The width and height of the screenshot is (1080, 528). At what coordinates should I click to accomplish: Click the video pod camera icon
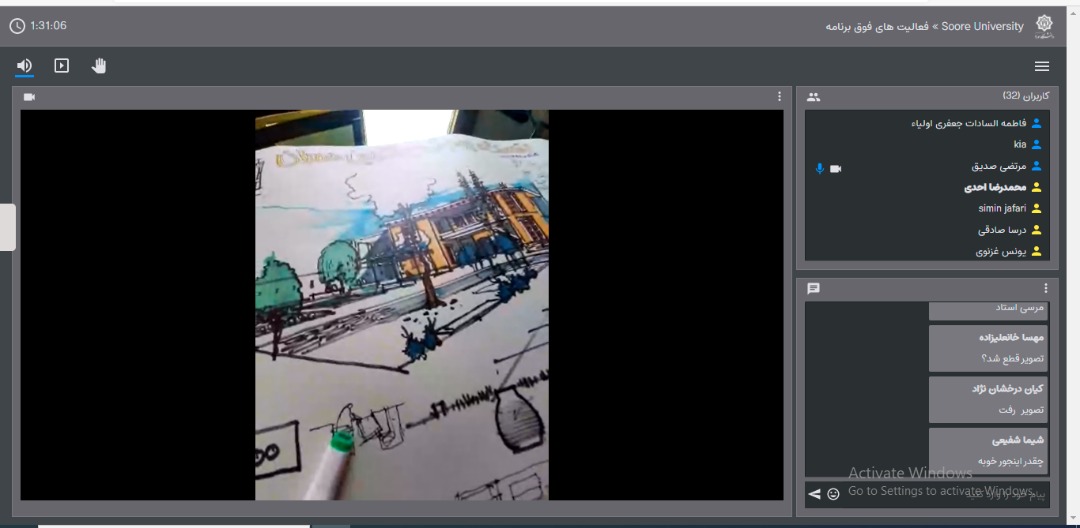29,97
